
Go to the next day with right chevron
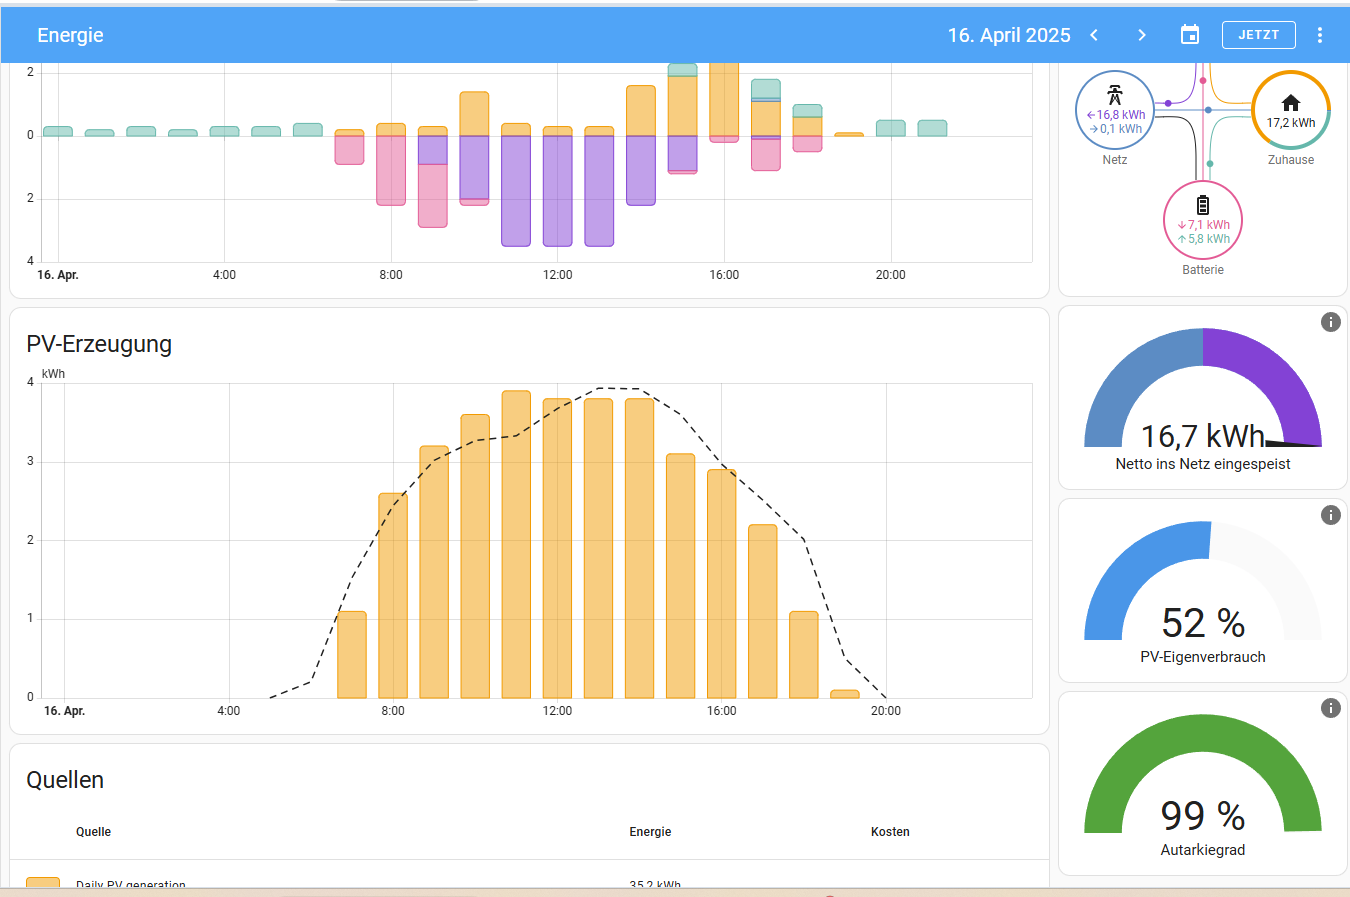click(x=1142, y=35)
